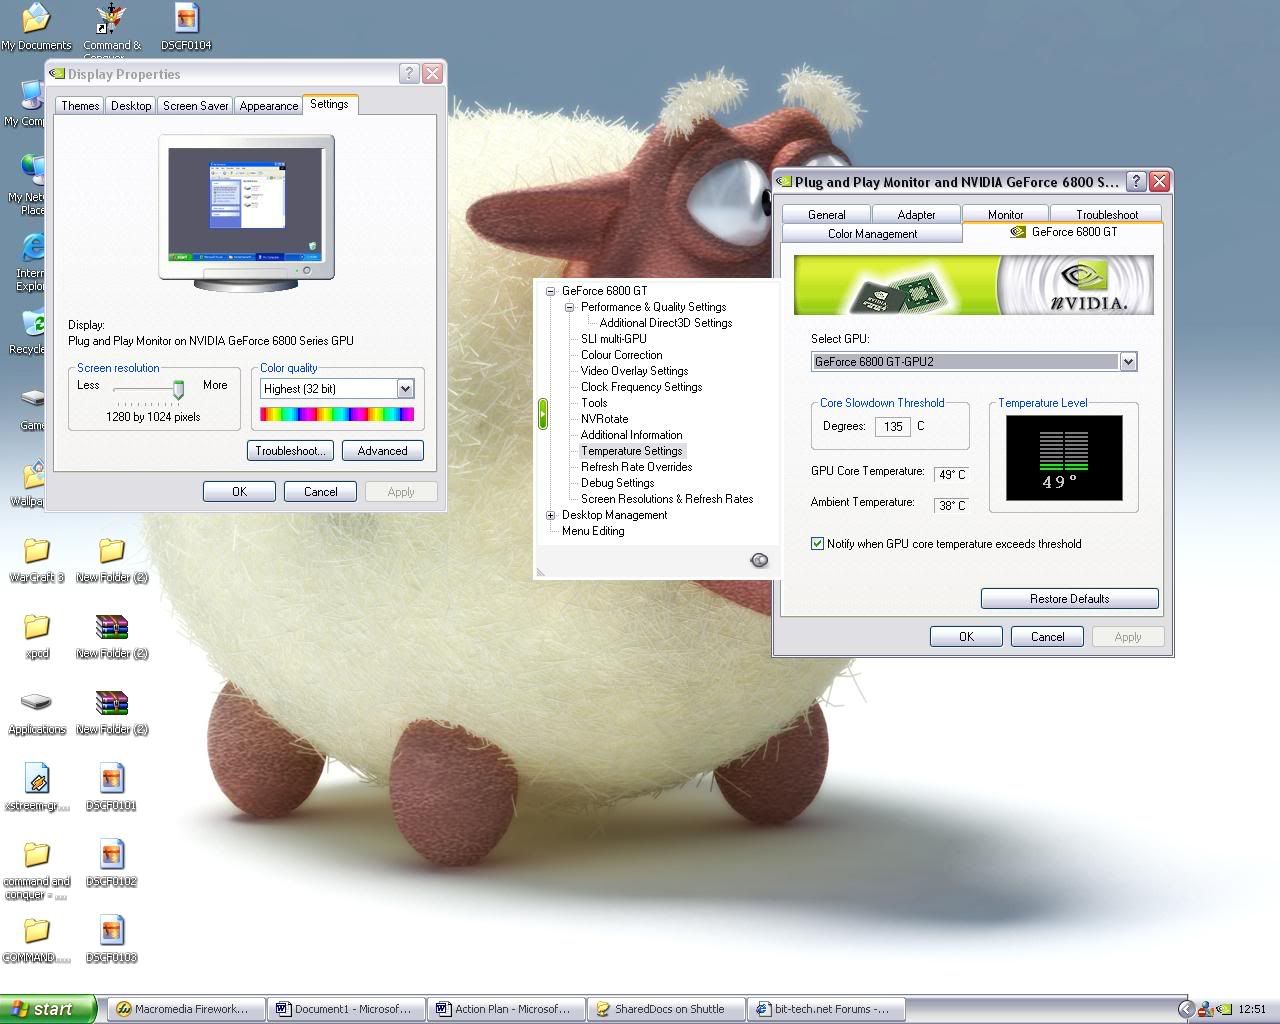Open the WarCraft 3 folder icon
Screen dimensions: 1280x1024
37,551
